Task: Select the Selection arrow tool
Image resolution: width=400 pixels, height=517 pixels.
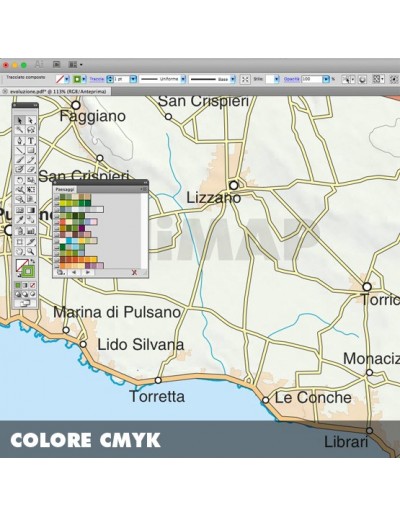Action: (x=20, y=120)
